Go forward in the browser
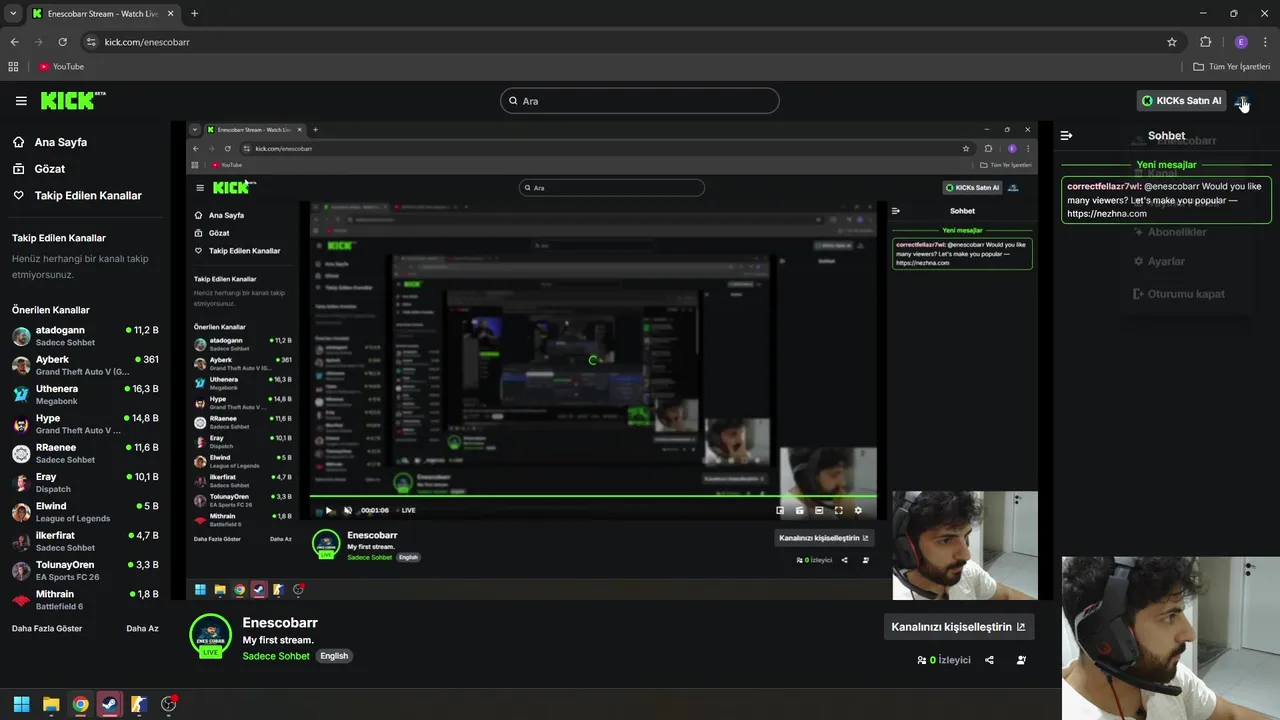The image size is (1280, 720). pyautogui.click(x=38, y=42)
